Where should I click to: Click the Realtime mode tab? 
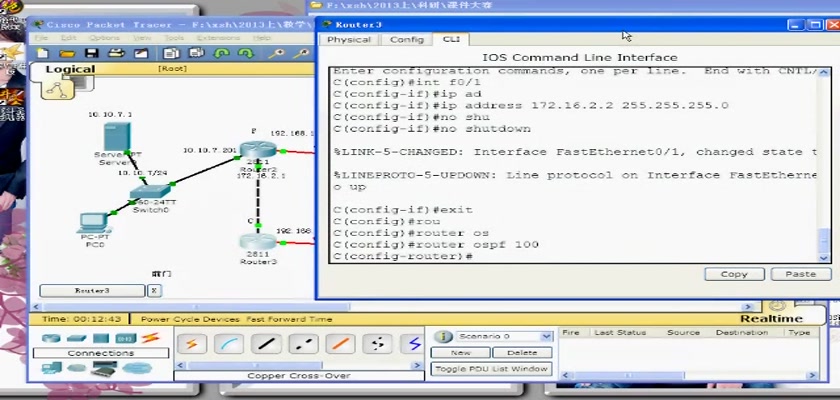tap(771, 319)
